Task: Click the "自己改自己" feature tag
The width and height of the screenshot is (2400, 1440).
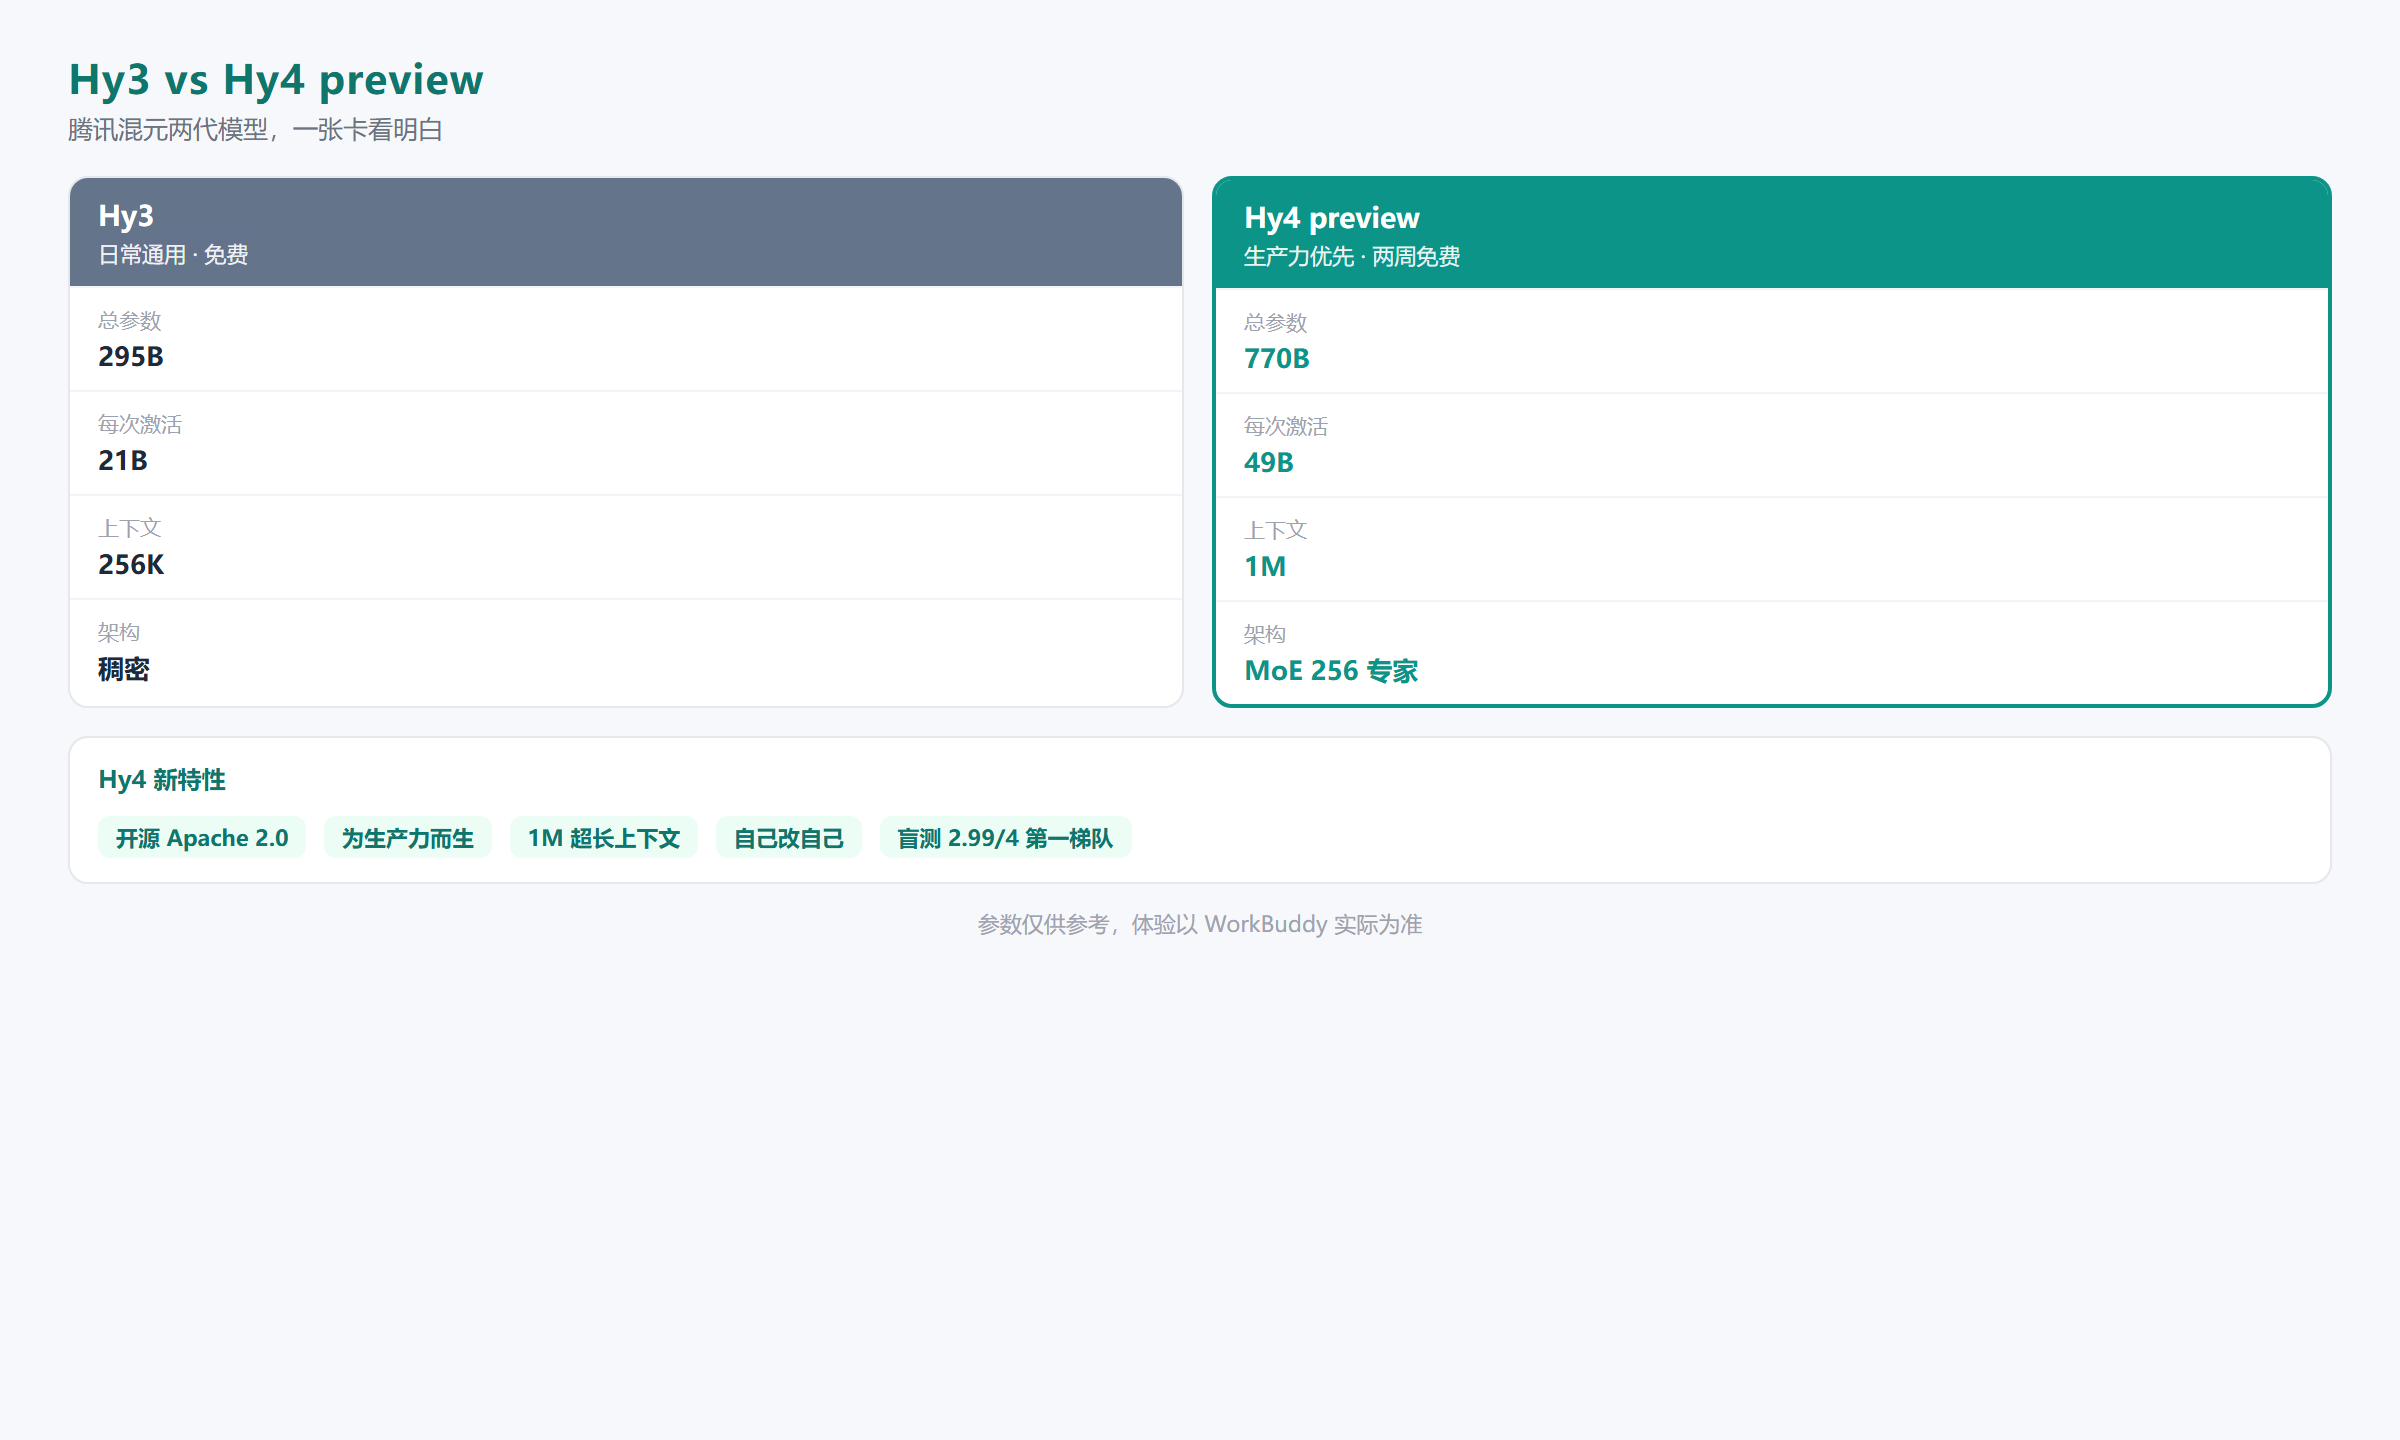Action: (789, 838)
